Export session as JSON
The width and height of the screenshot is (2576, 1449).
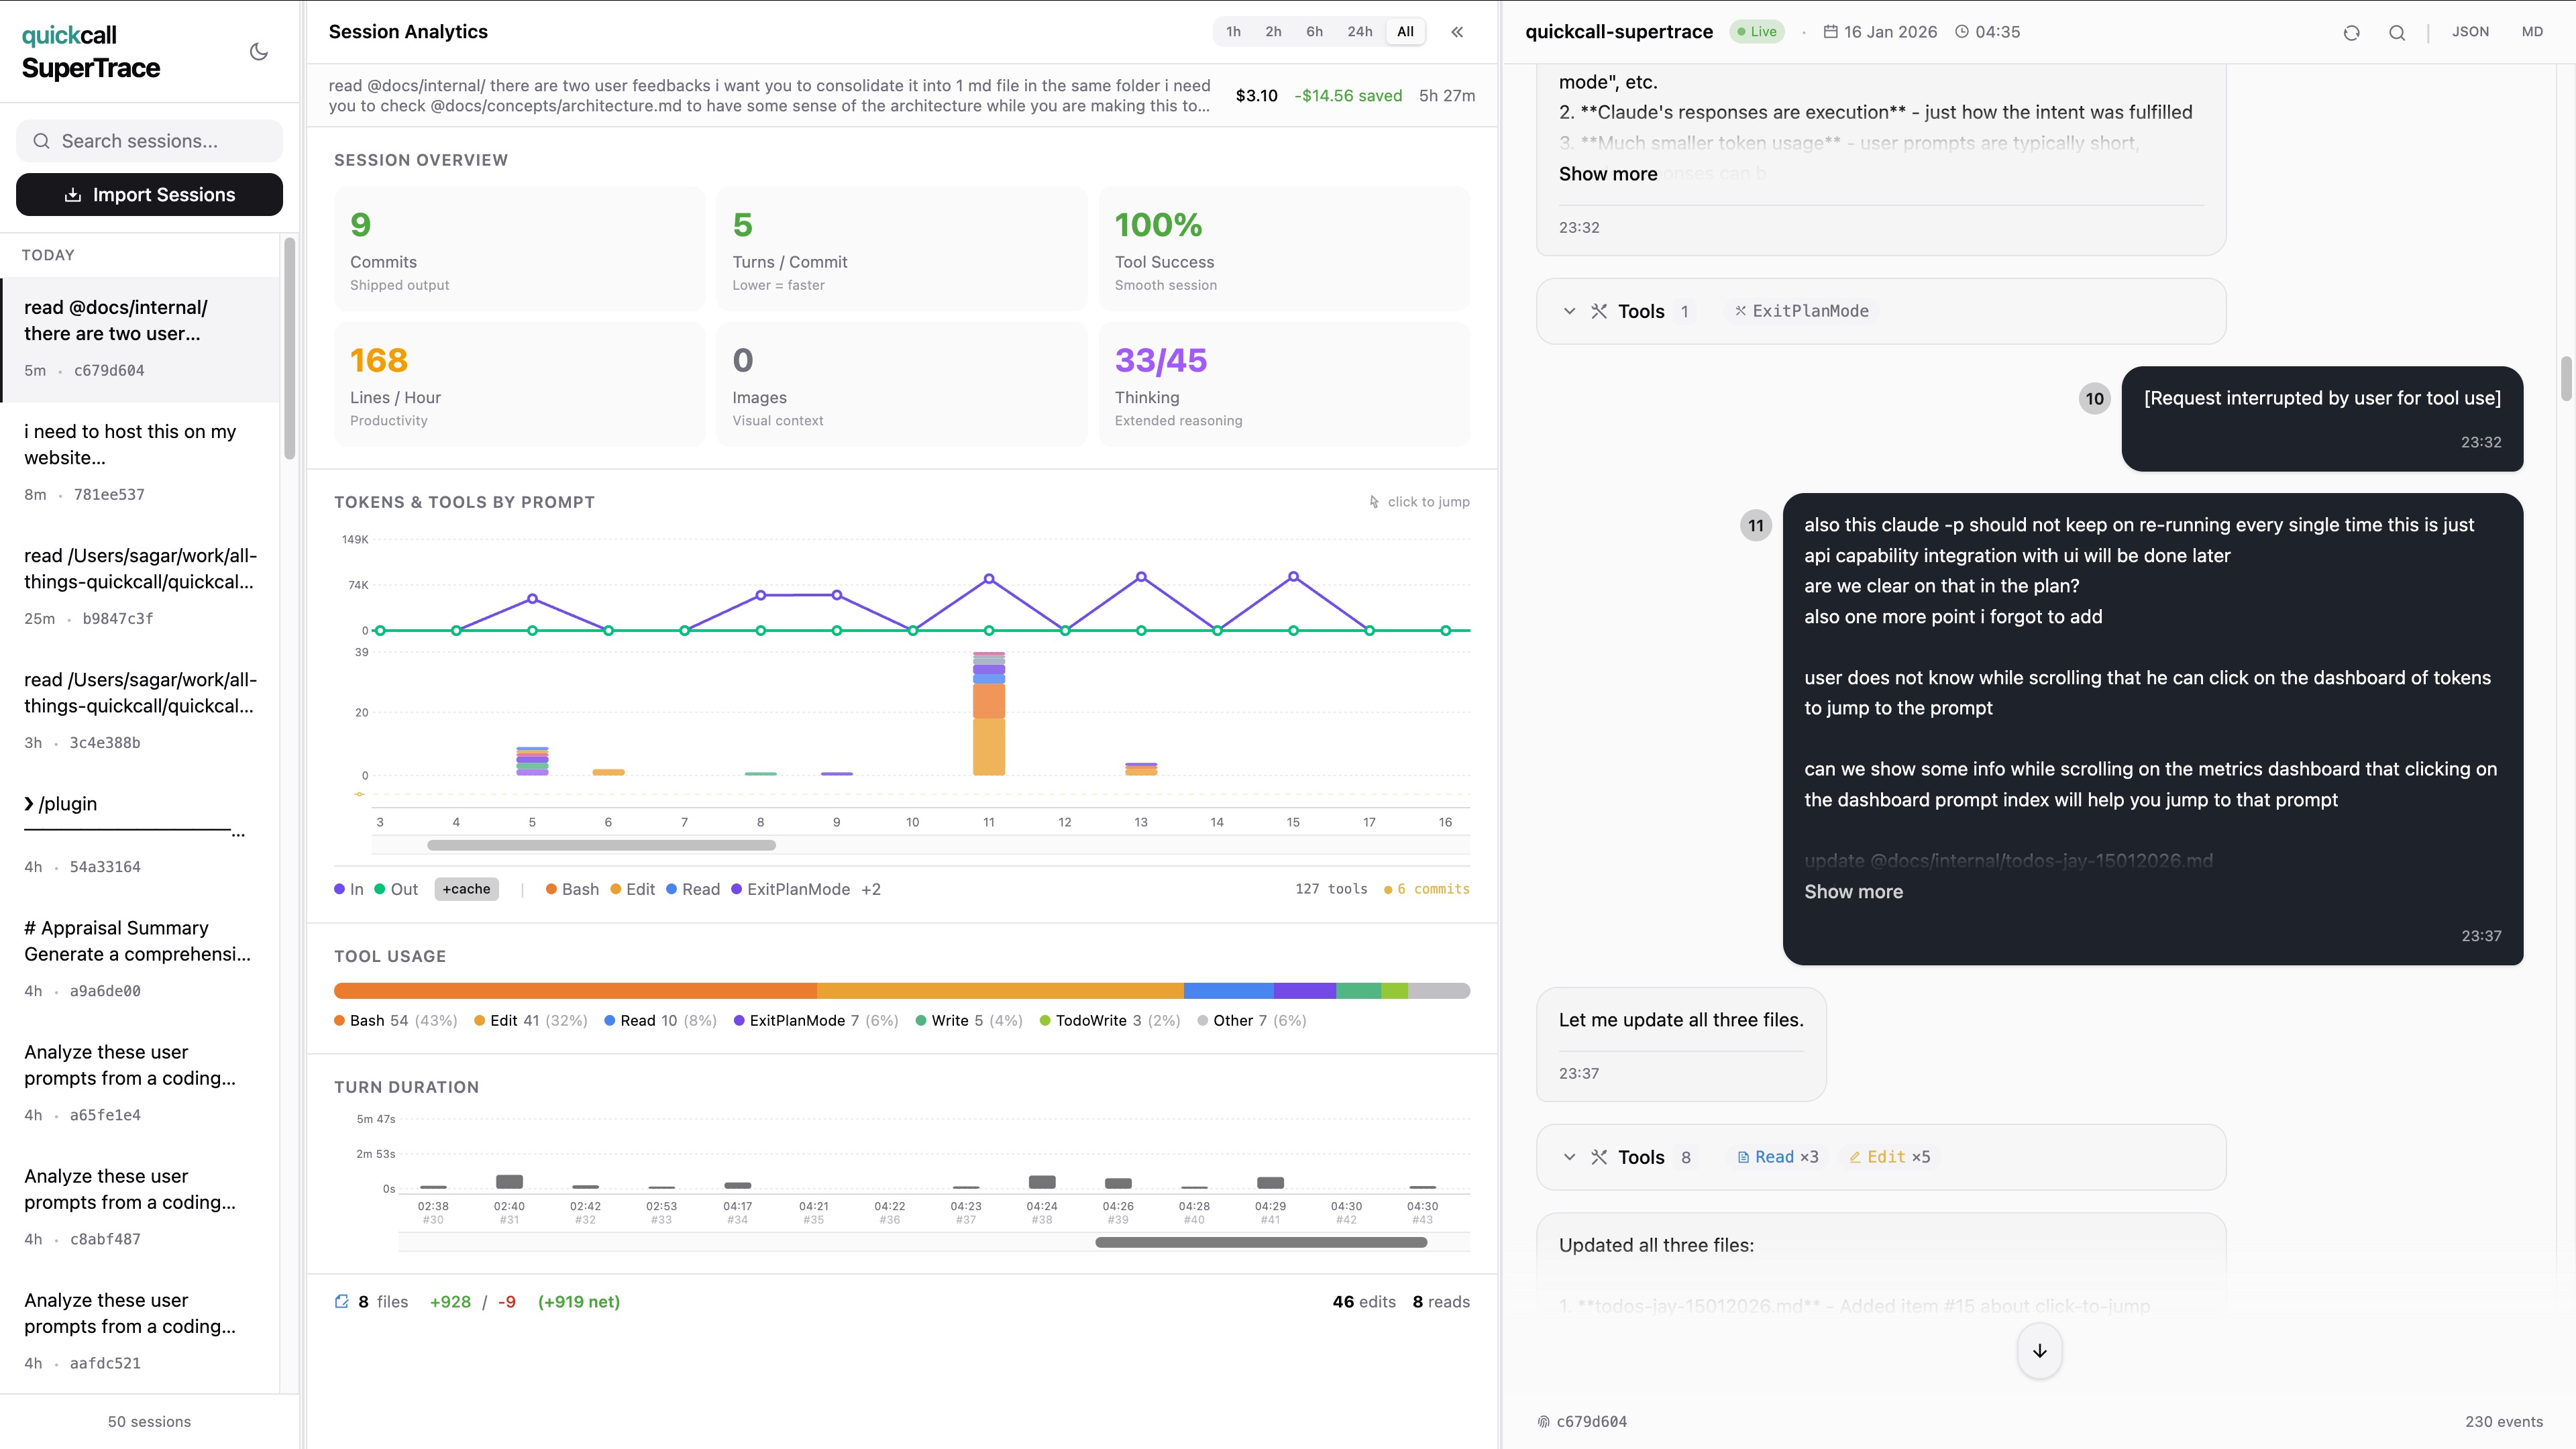[2470, 32]
